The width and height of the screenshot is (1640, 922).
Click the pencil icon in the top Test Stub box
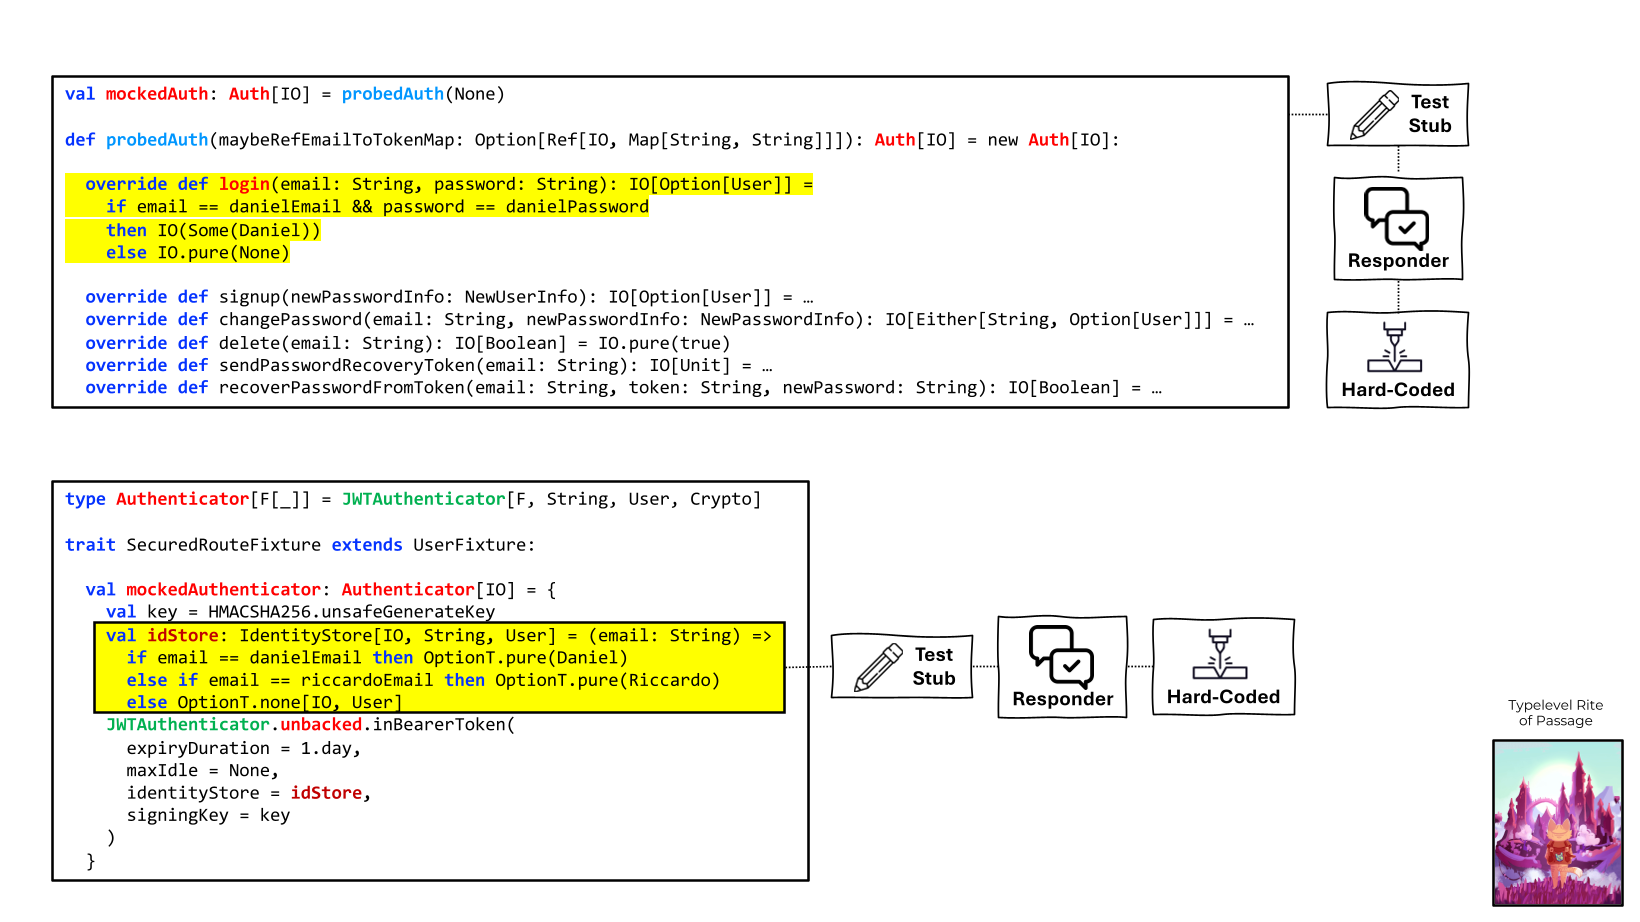[1374, 115]
